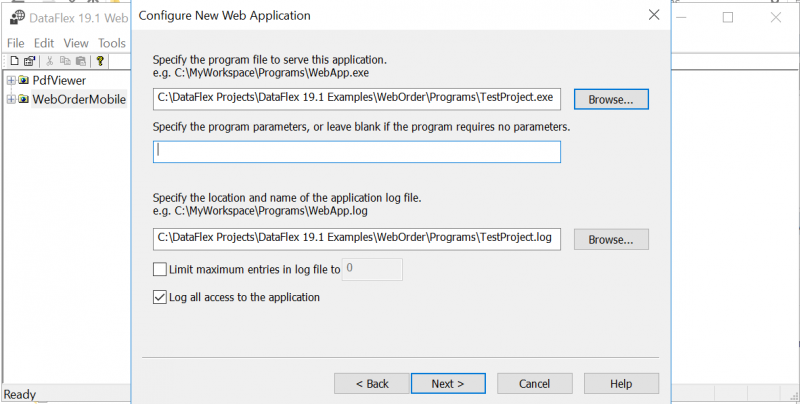Click the New toolbar icon
The width and height of the screenshot is (800, 404).
[14, 61]
